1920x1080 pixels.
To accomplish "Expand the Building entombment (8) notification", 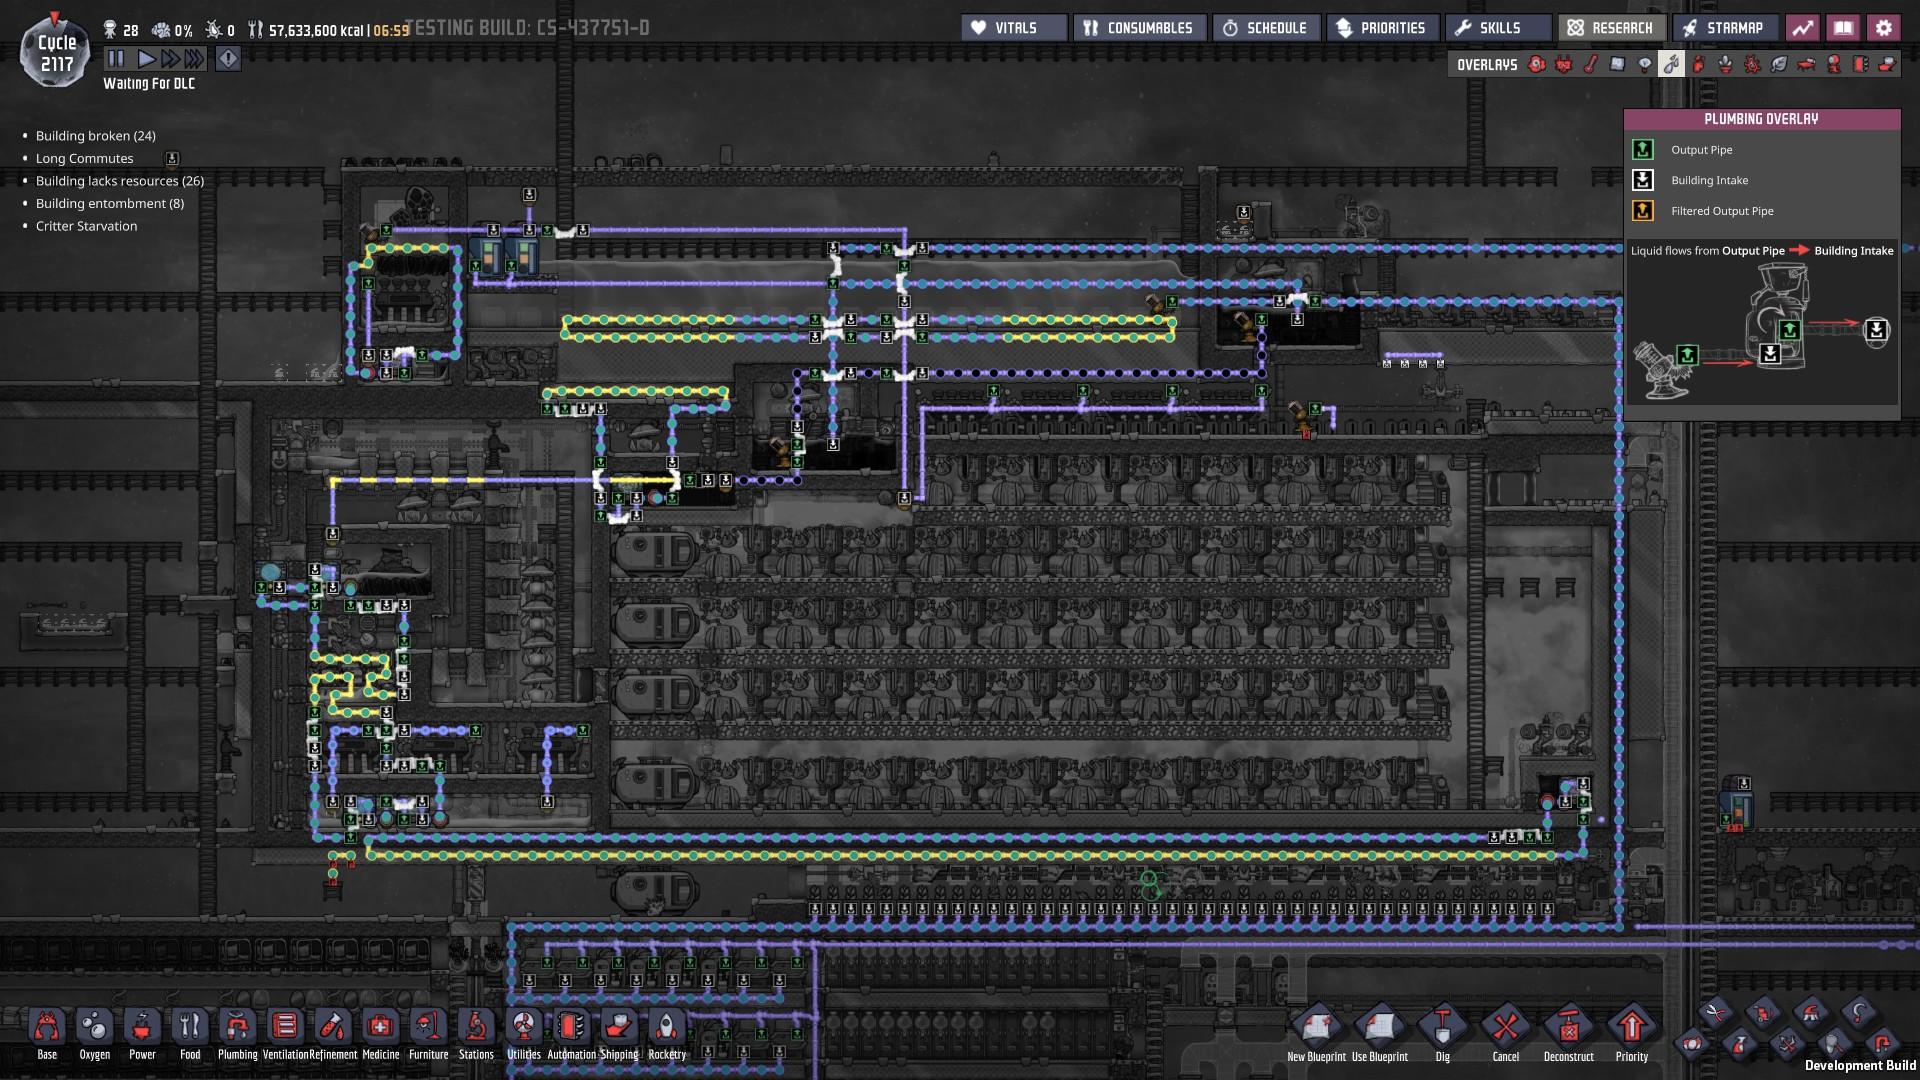I will pyautogui.click(x=109, y=204).
